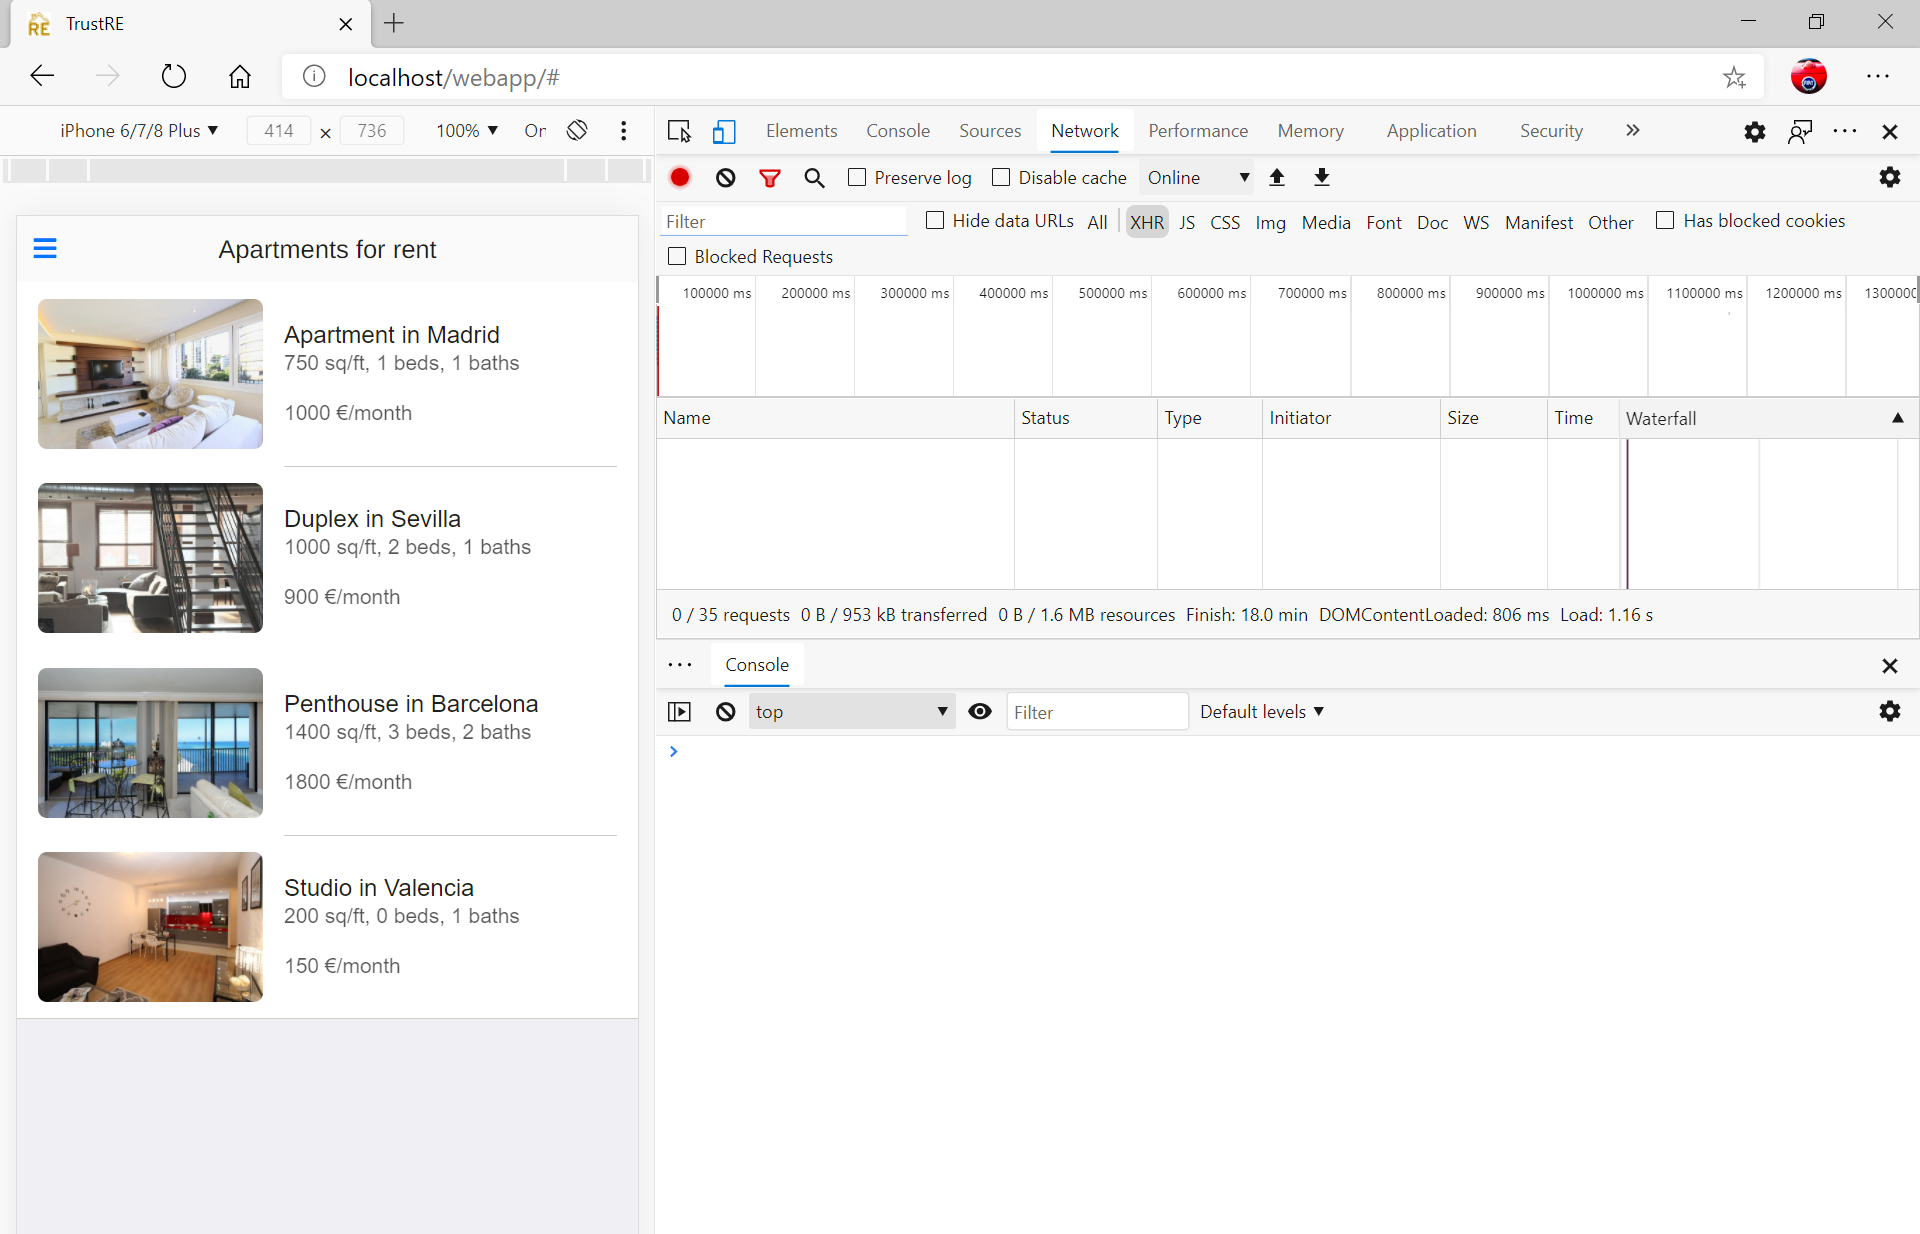Activate the inspect element picker
Image resolution: width=1920 pixels, height=1234 pixels.
pos(679,131)
